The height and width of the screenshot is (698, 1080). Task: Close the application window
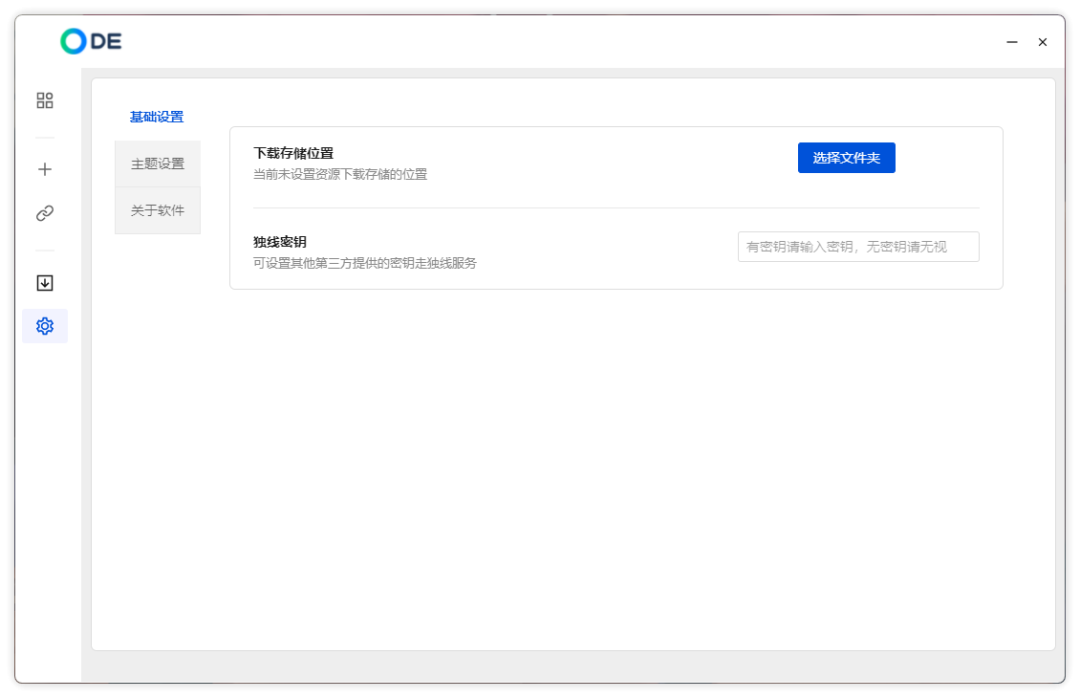[x=1042, y=42]
